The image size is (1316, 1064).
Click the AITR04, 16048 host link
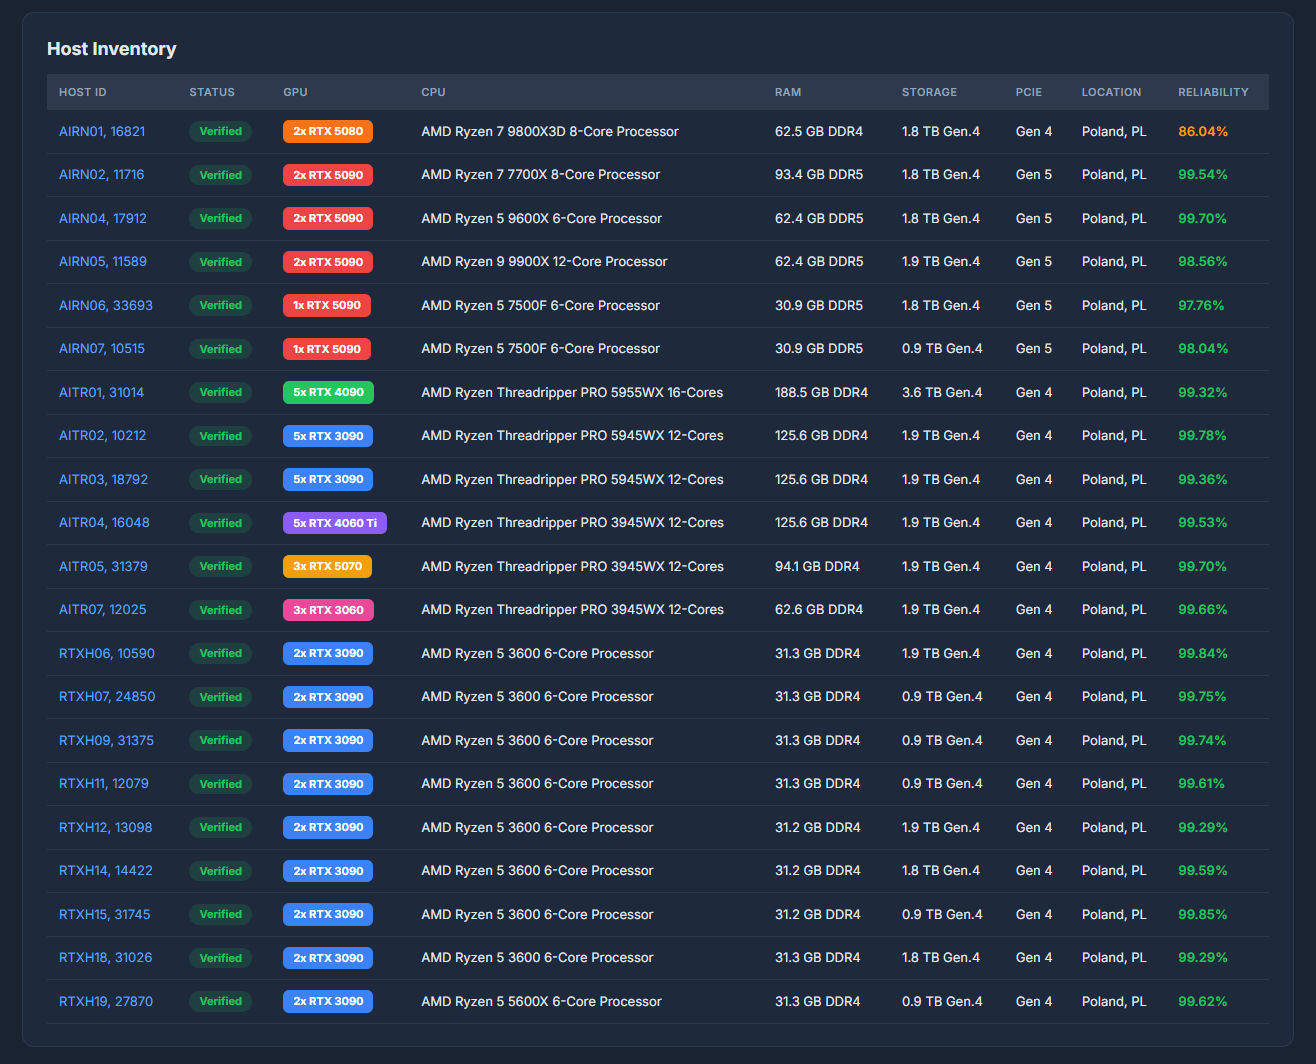101,522
